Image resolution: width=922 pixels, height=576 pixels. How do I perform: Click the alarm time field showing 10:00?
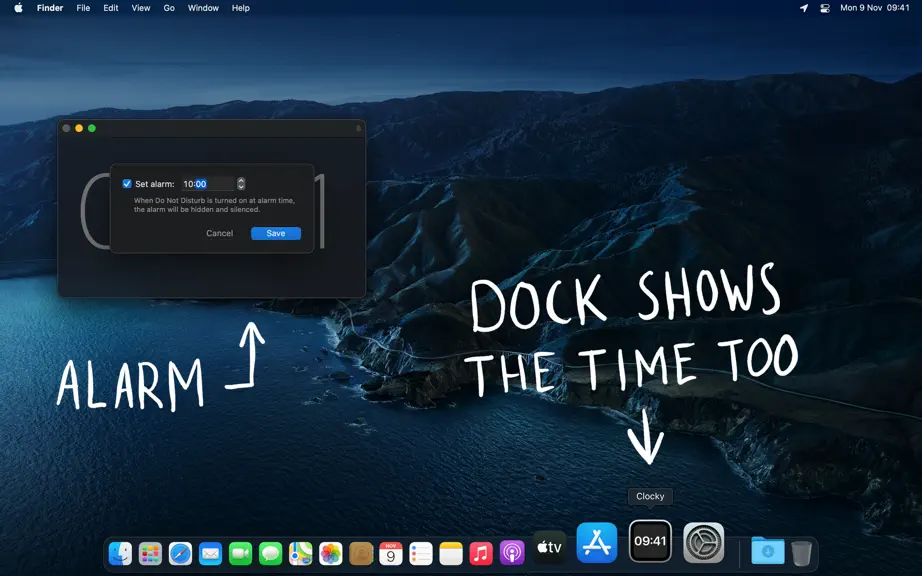[208, 184]
